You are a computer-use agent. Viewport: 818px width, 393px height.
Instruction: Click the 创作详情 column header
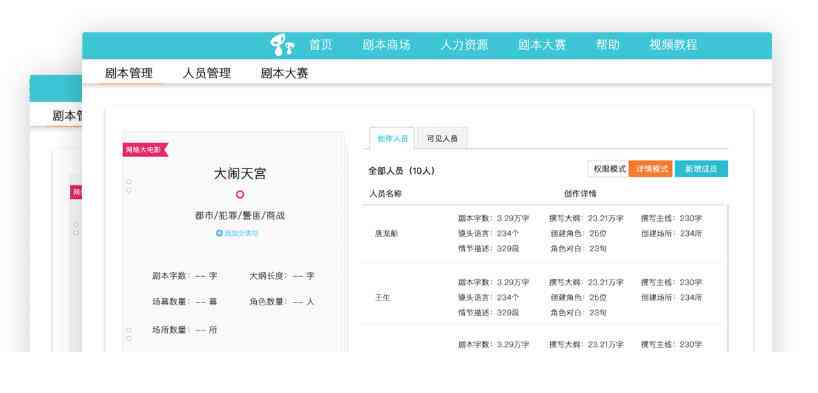[x=580, y=194]
